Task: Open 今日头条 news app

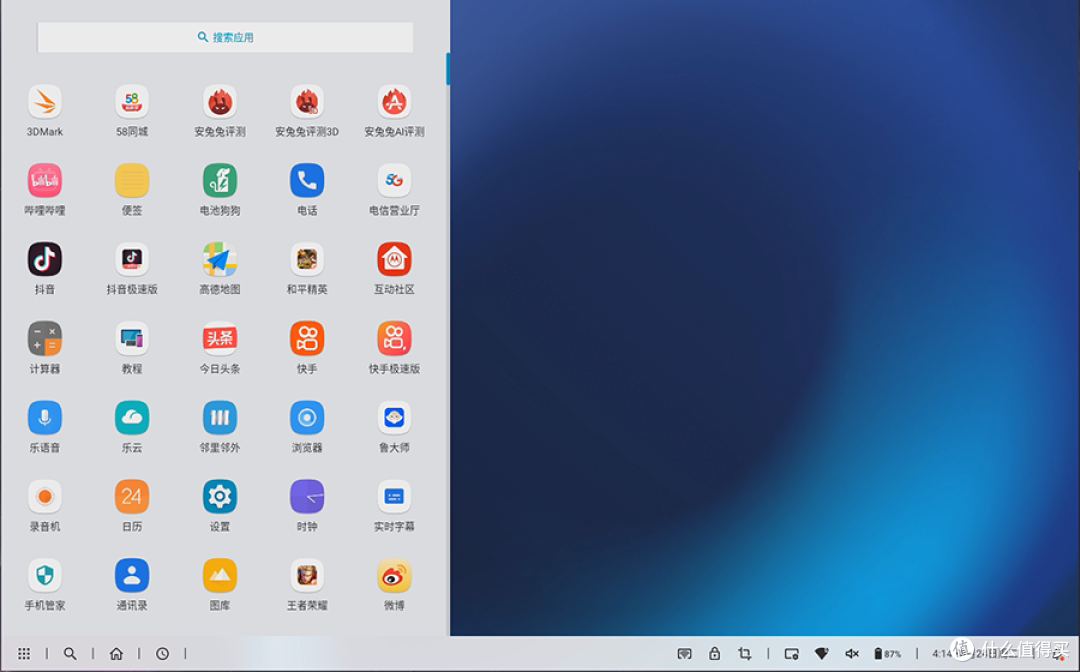Action: click(x=220, y=339)
